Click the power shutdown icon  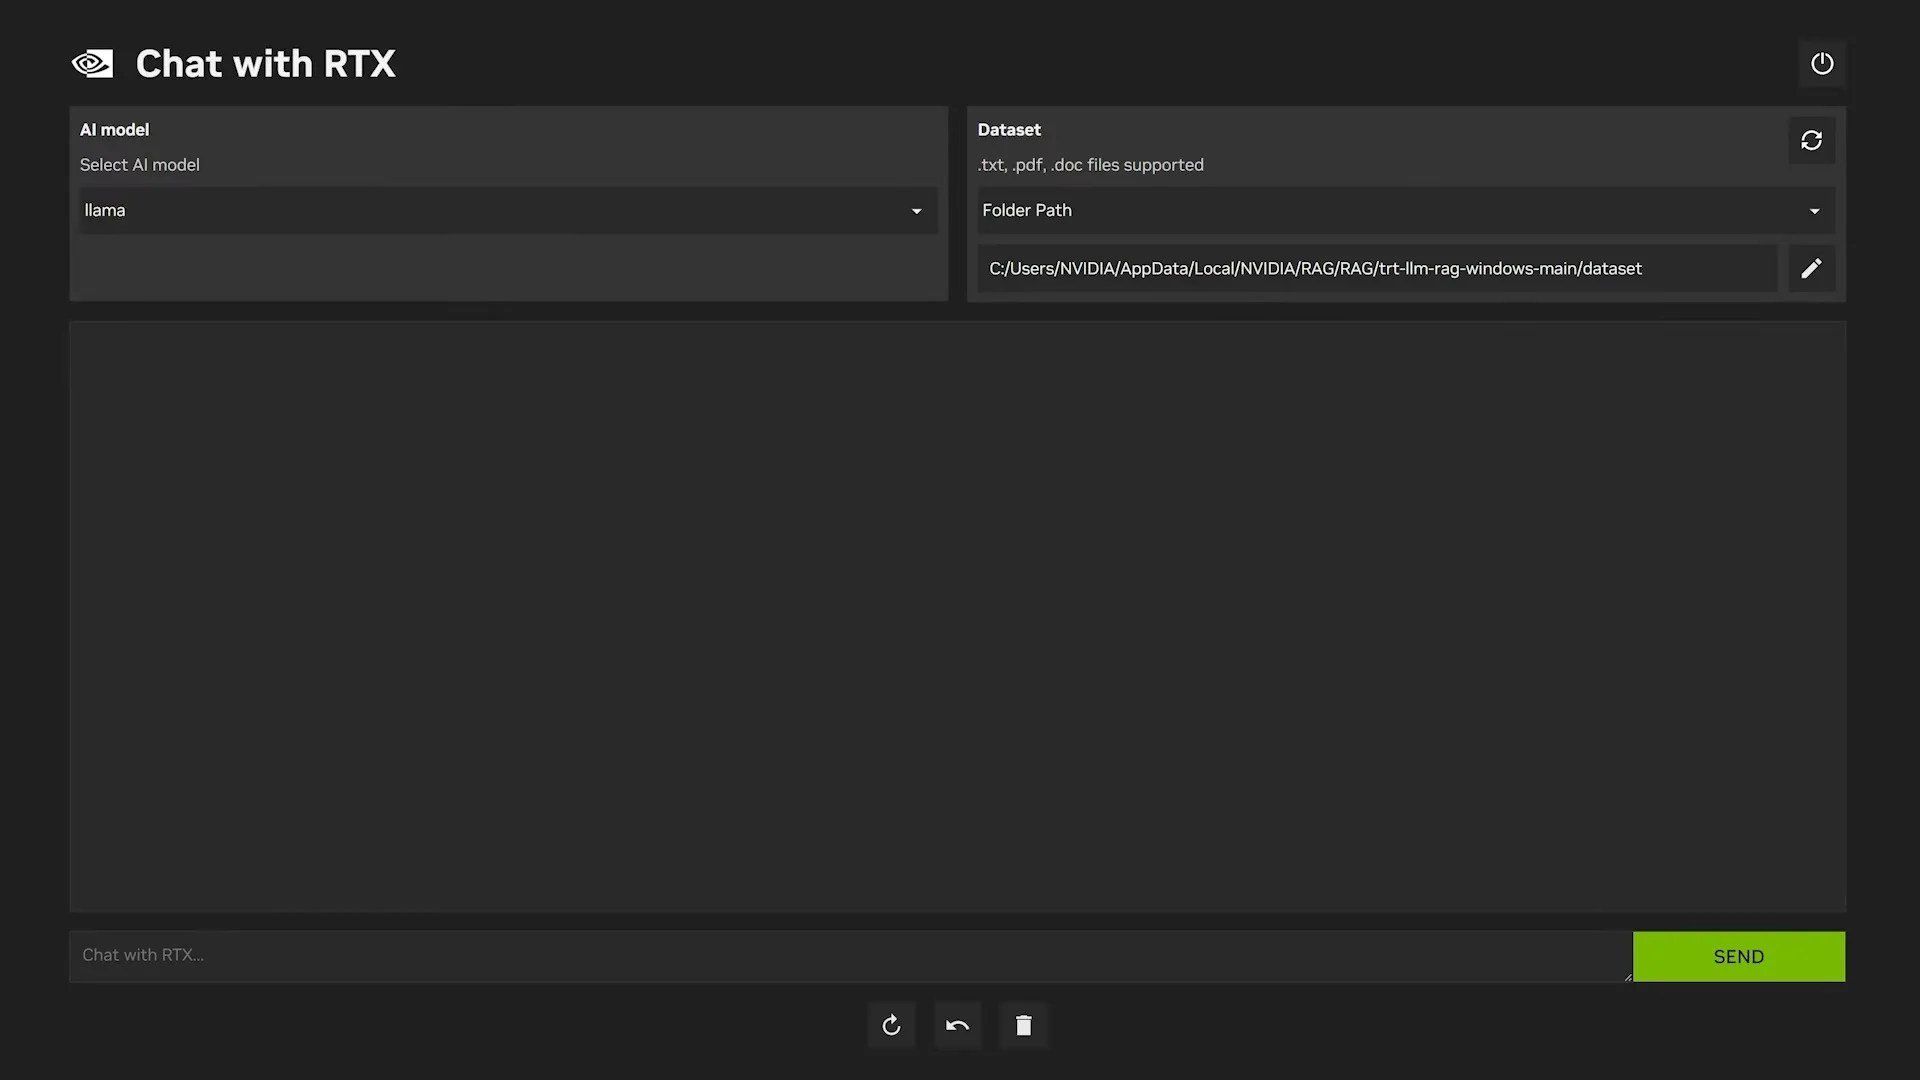click(x=1822, y=63)
